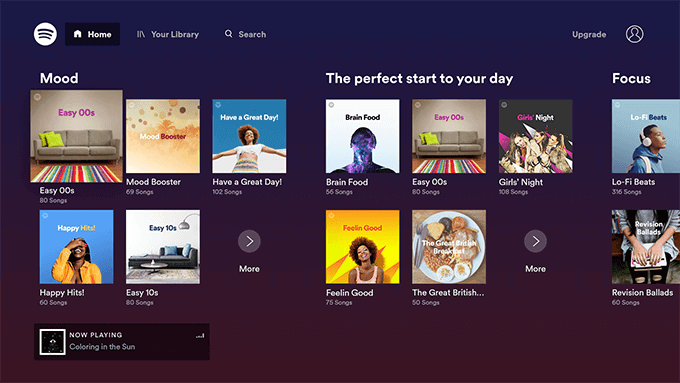
Task: Click the Coloring in the Sun track title
Action: coord(102,347)
